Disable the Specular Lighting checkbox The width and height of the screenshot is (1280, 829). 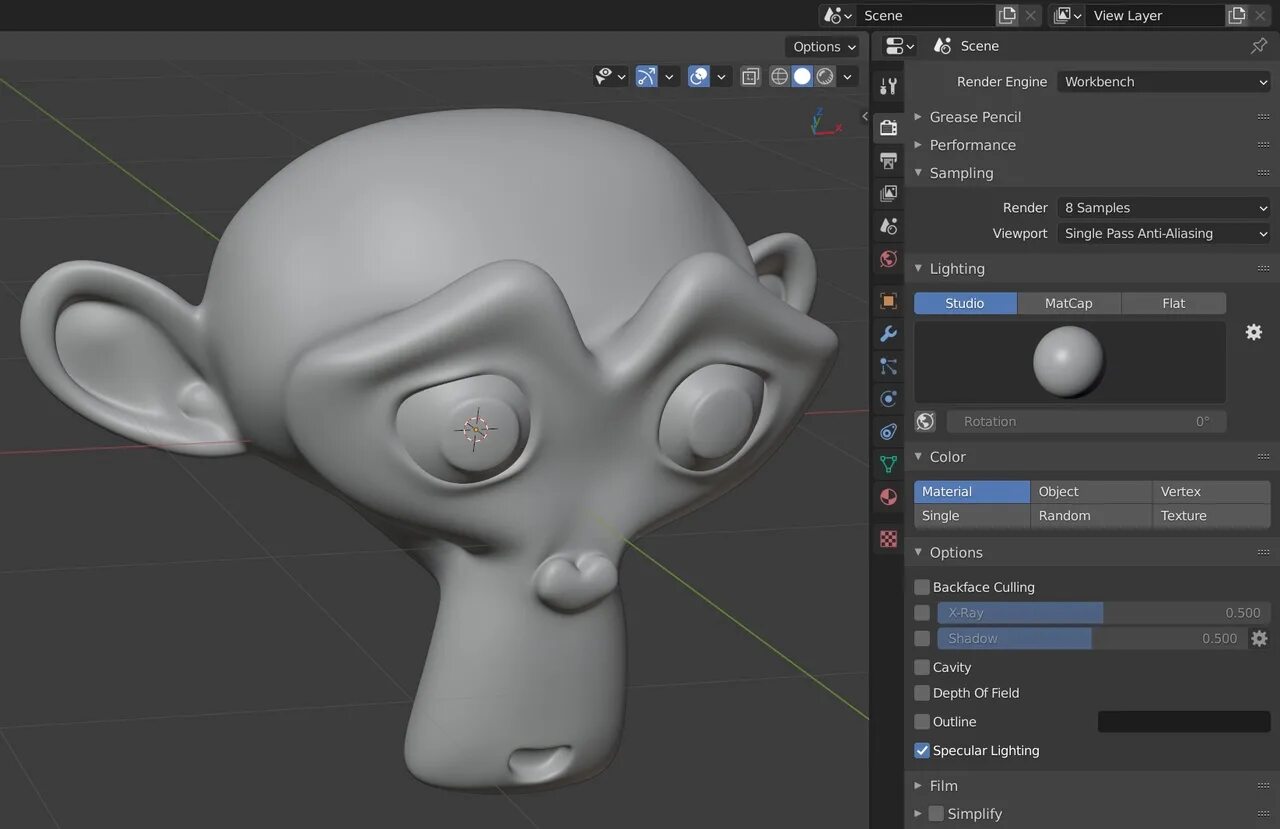click(922, 750)
